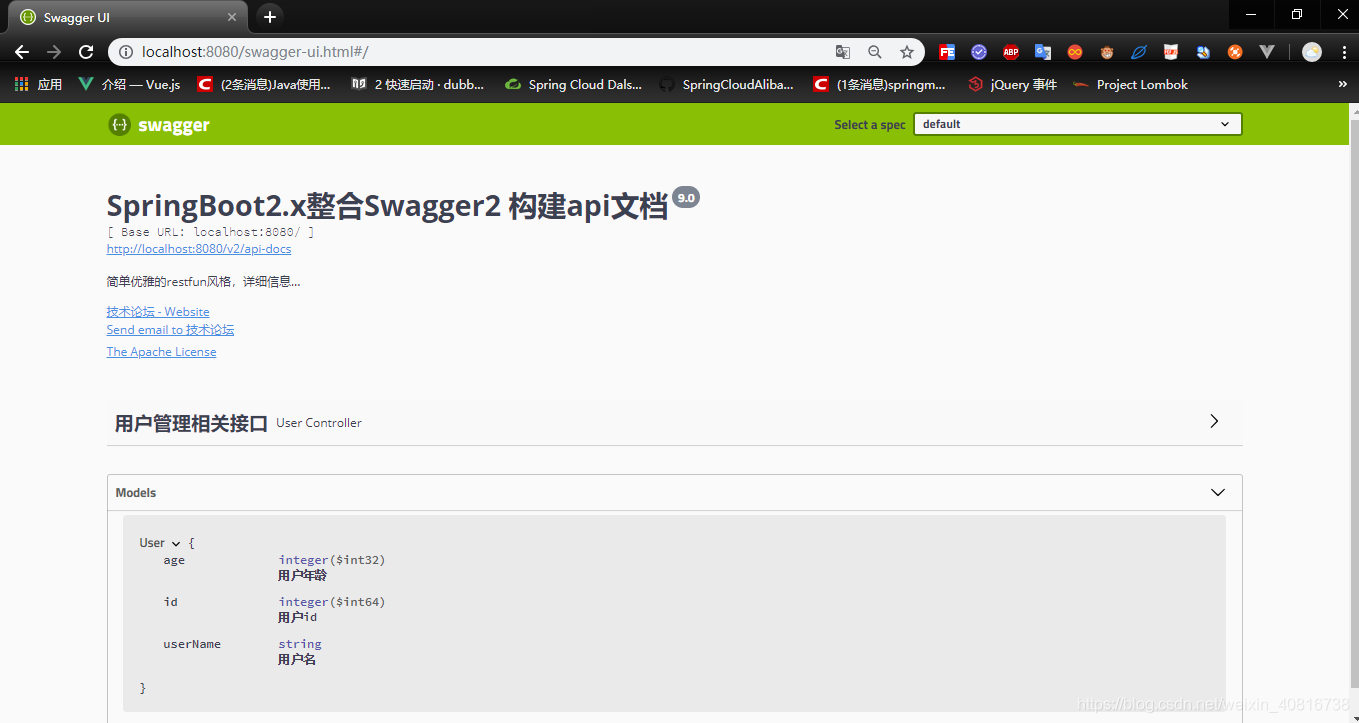
Task: Click Send email to 技术论坛 link
Action: (x=170, y=330)
